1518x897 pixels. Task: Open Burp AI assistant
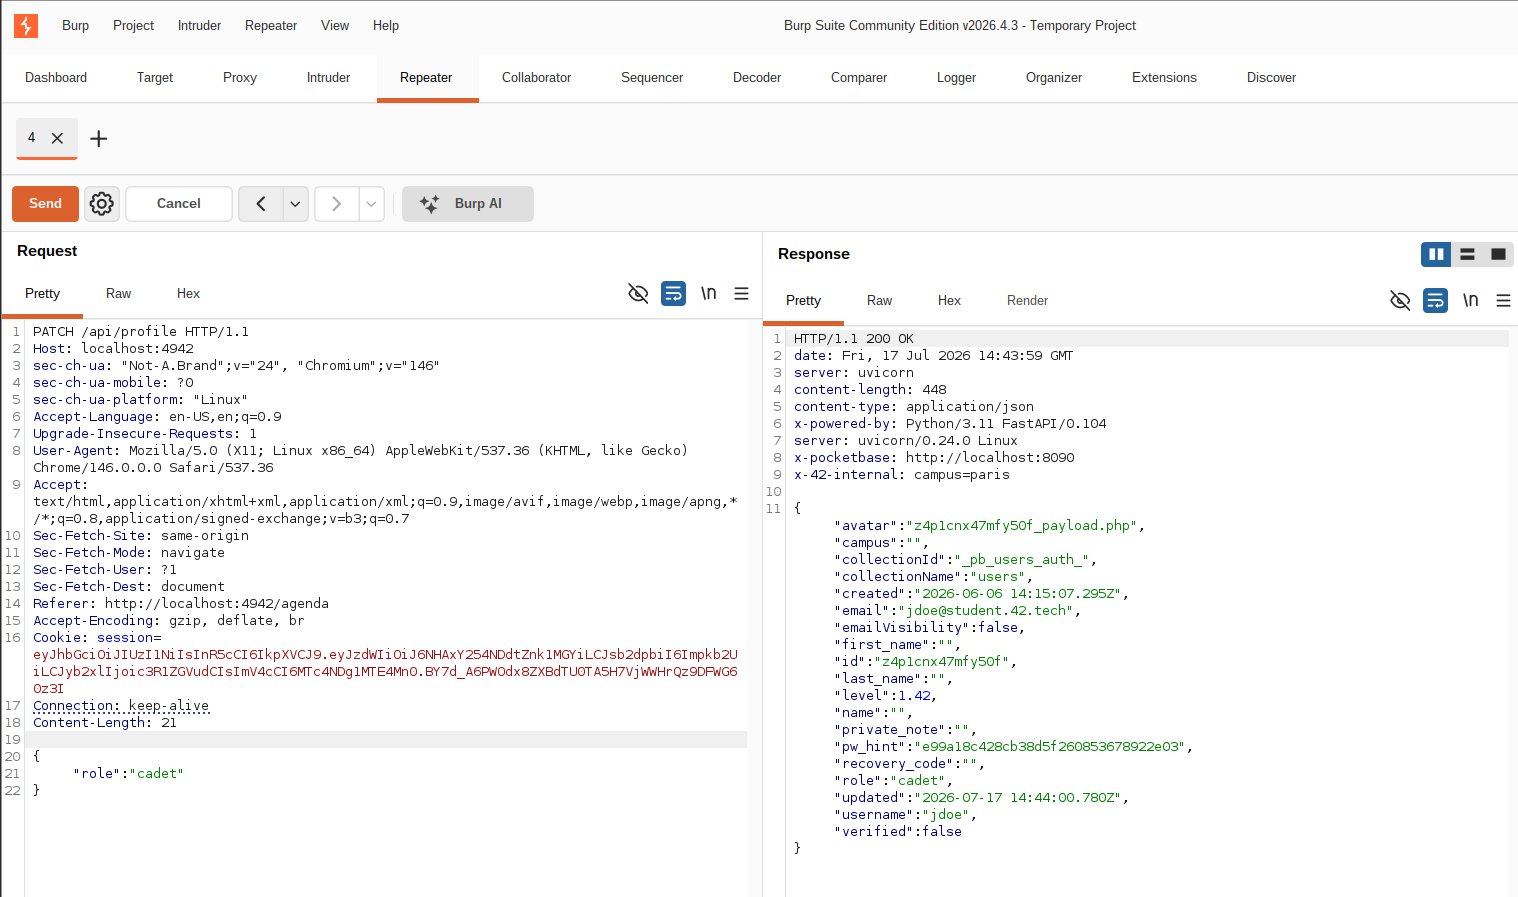pos(468,204)
